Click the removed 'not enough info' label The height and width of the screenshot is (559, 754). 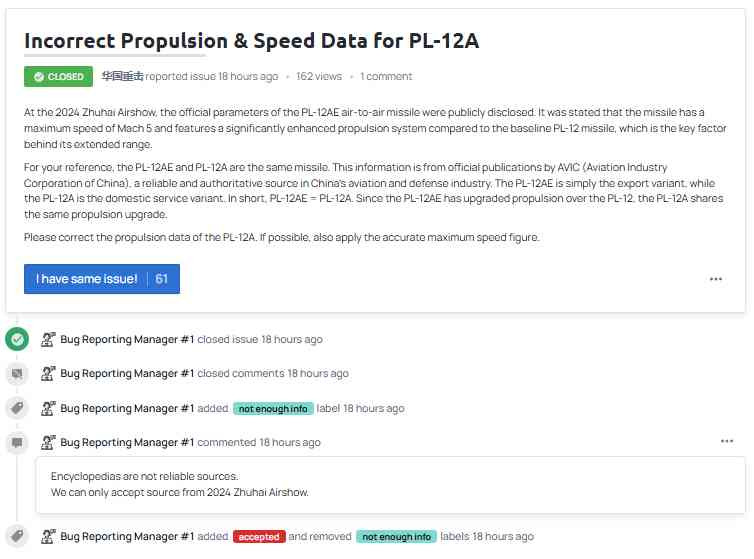pyautogui.click(x=396, y=537)
